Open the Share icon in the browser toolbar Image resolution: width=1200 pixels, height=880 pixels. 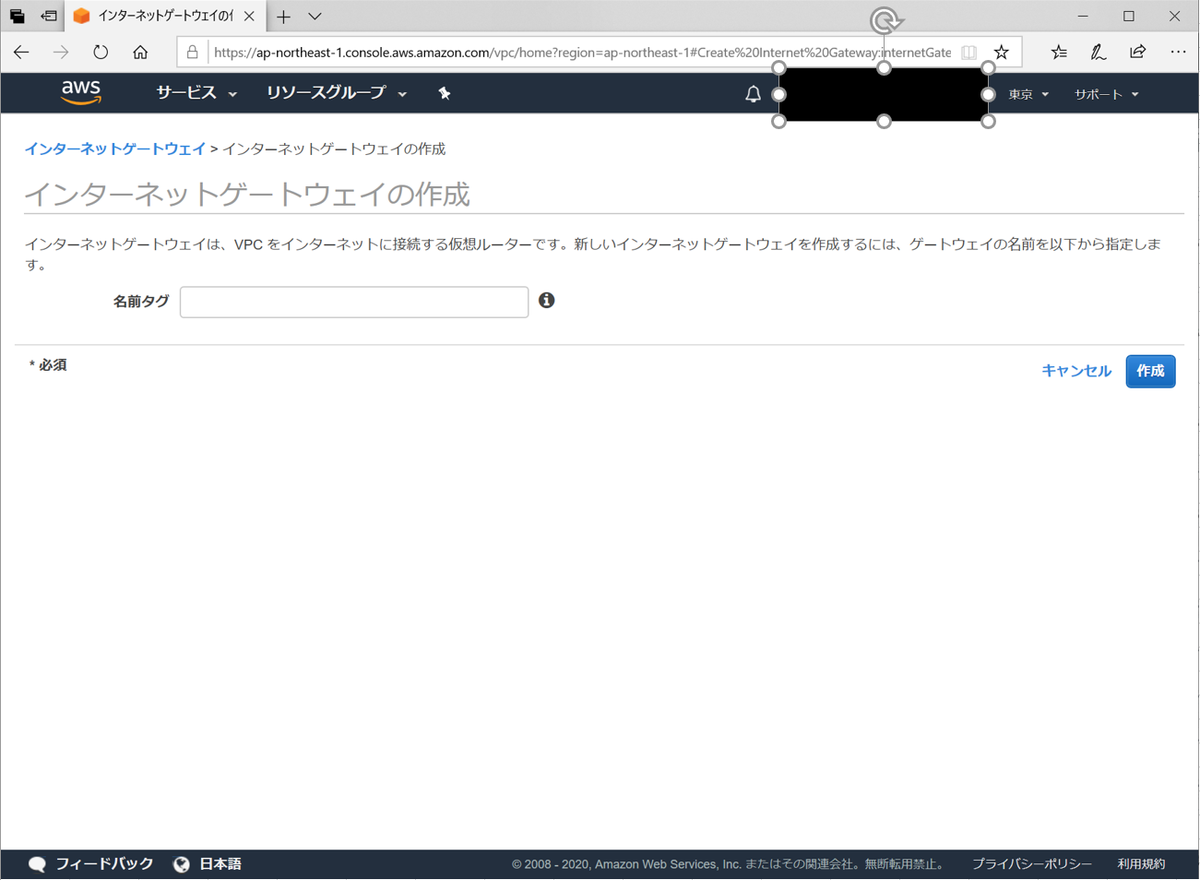pyautogui.click(x=1137, y=51)
